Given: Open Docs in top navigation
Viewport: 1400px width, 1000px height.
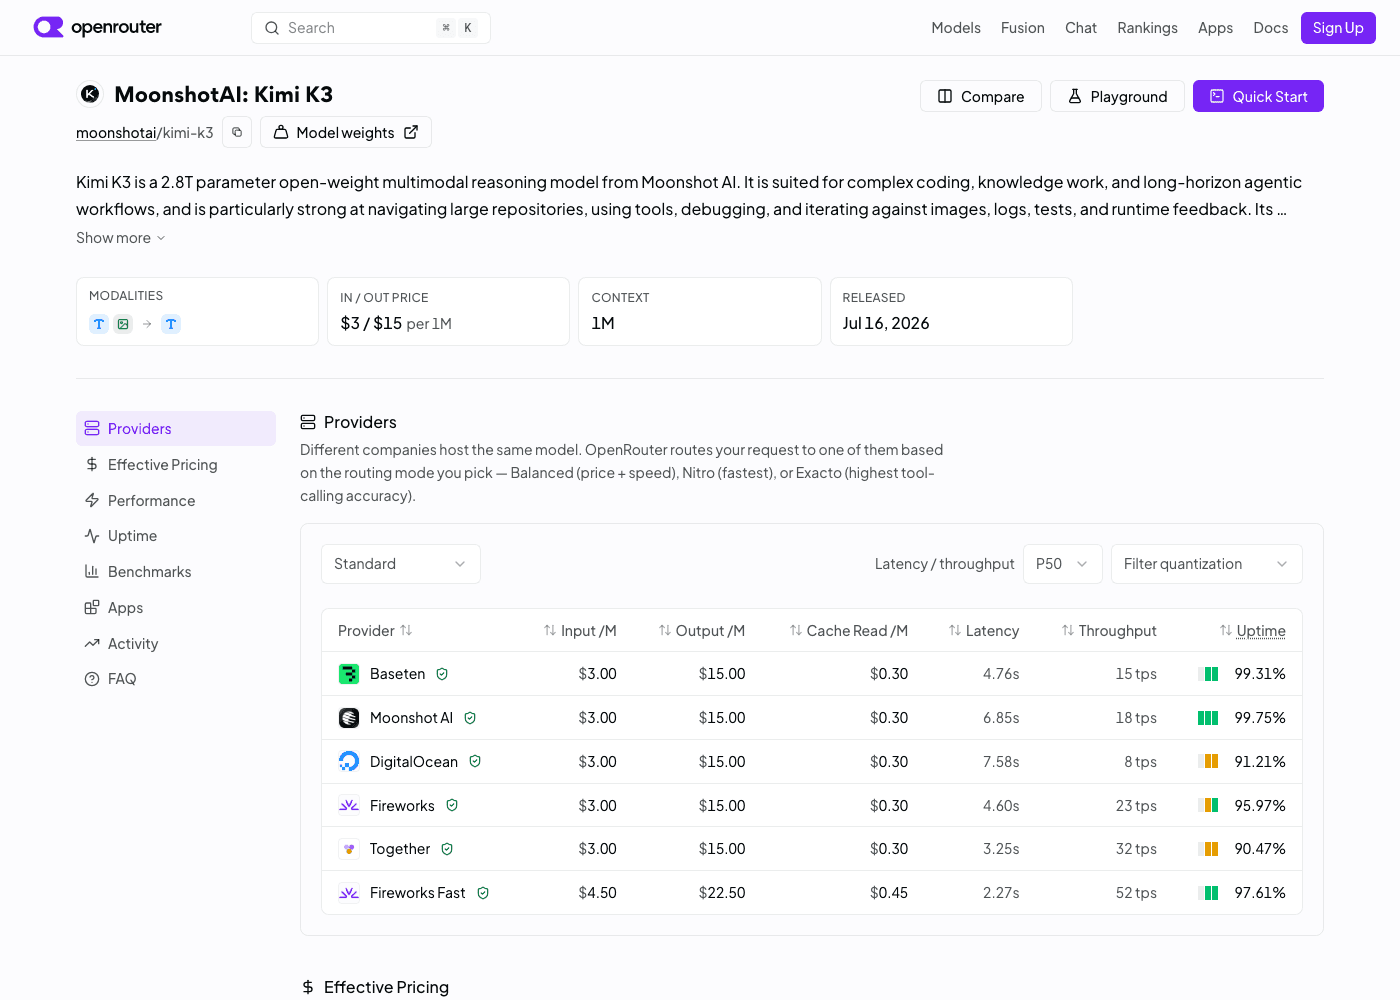Looking at the screenshot, I should tap(1270, 28).
